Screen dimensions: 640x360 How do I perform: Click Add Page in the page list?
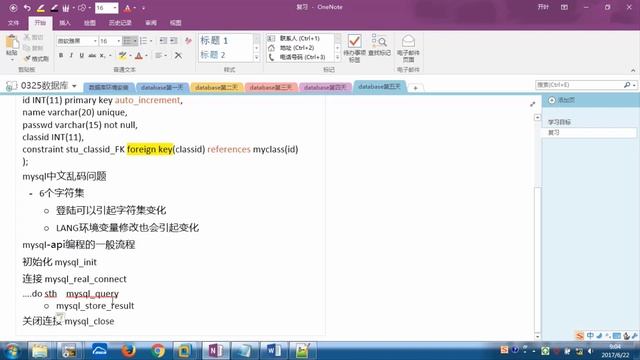click(562, 100)
